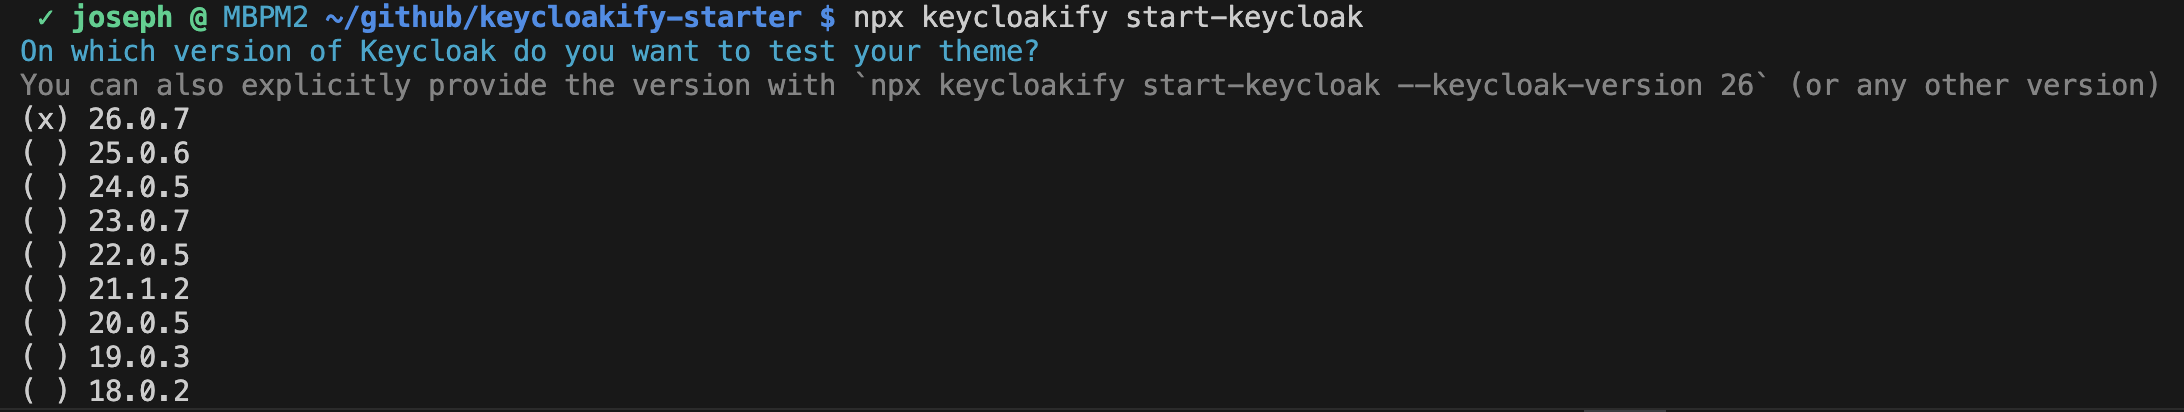Image resolution: width=2184 pixels, height=412 pixels.
Task: Click the hostname MBPM2 in the prompt
Action: [x=265, y=18]
